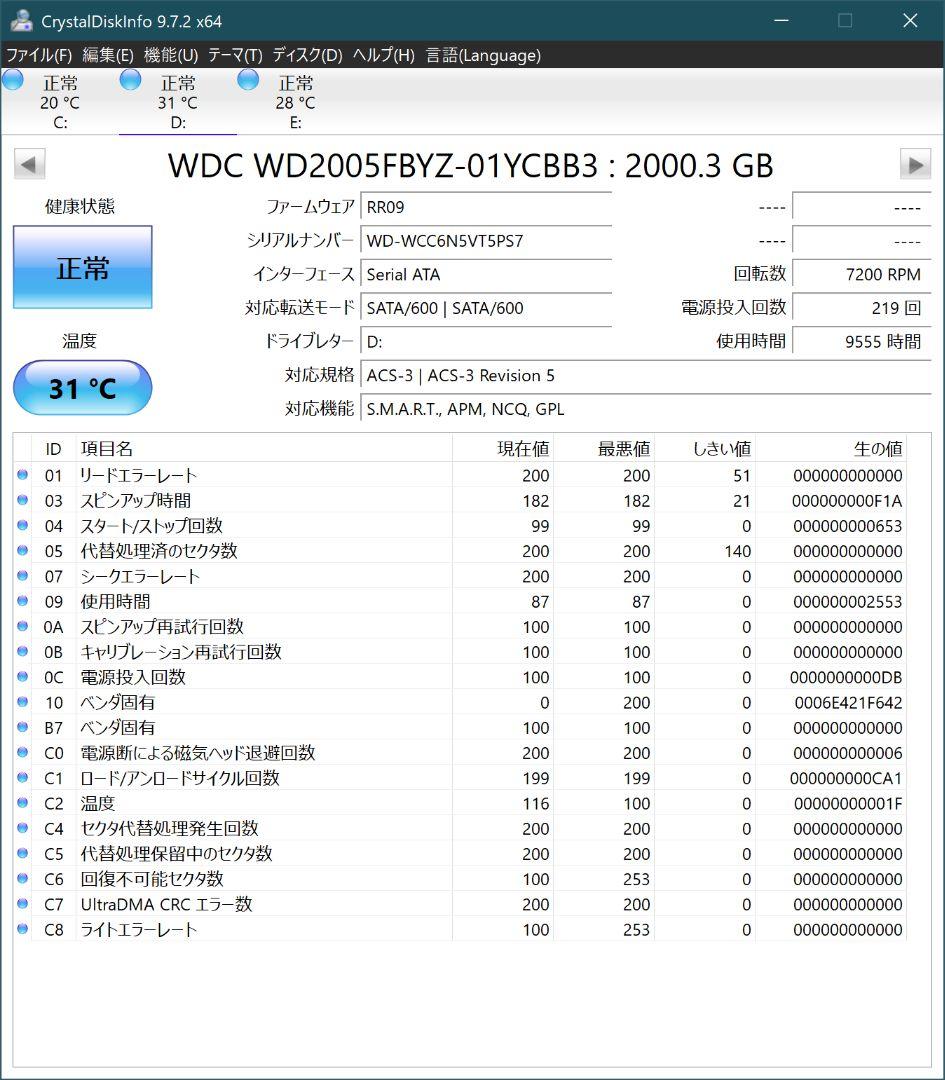
Task: Click the rotation rate value 7200 RPM
Action: point(862,274)
